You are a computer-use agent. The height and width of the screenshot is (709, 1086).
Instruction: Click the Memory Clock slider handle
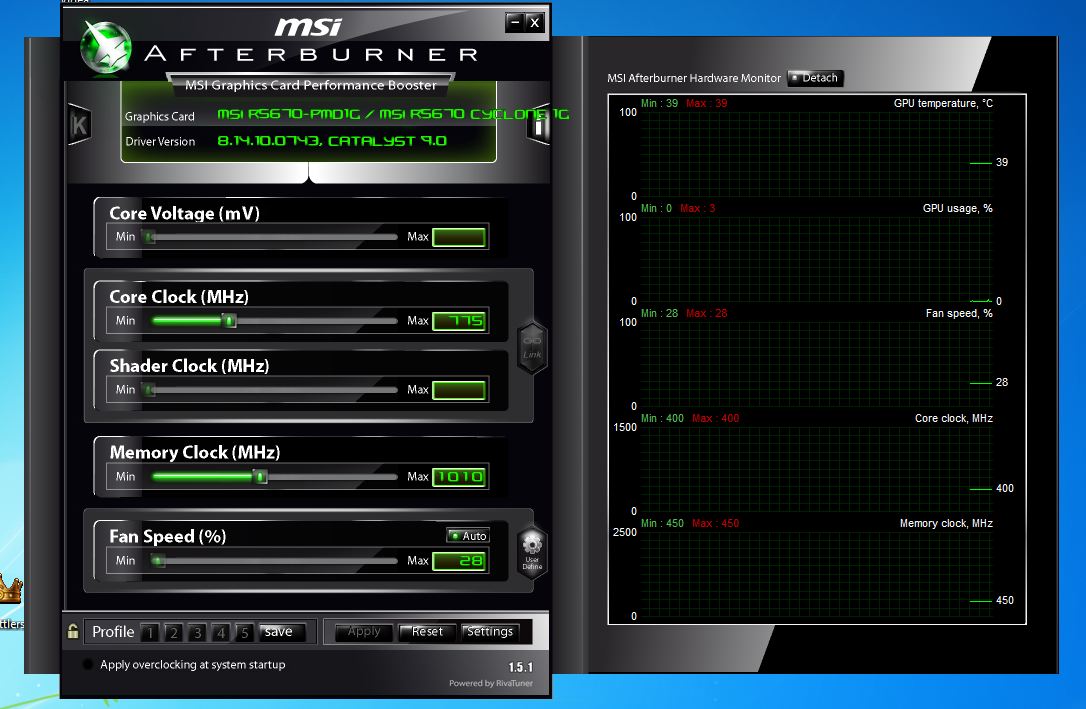[260, 476]
